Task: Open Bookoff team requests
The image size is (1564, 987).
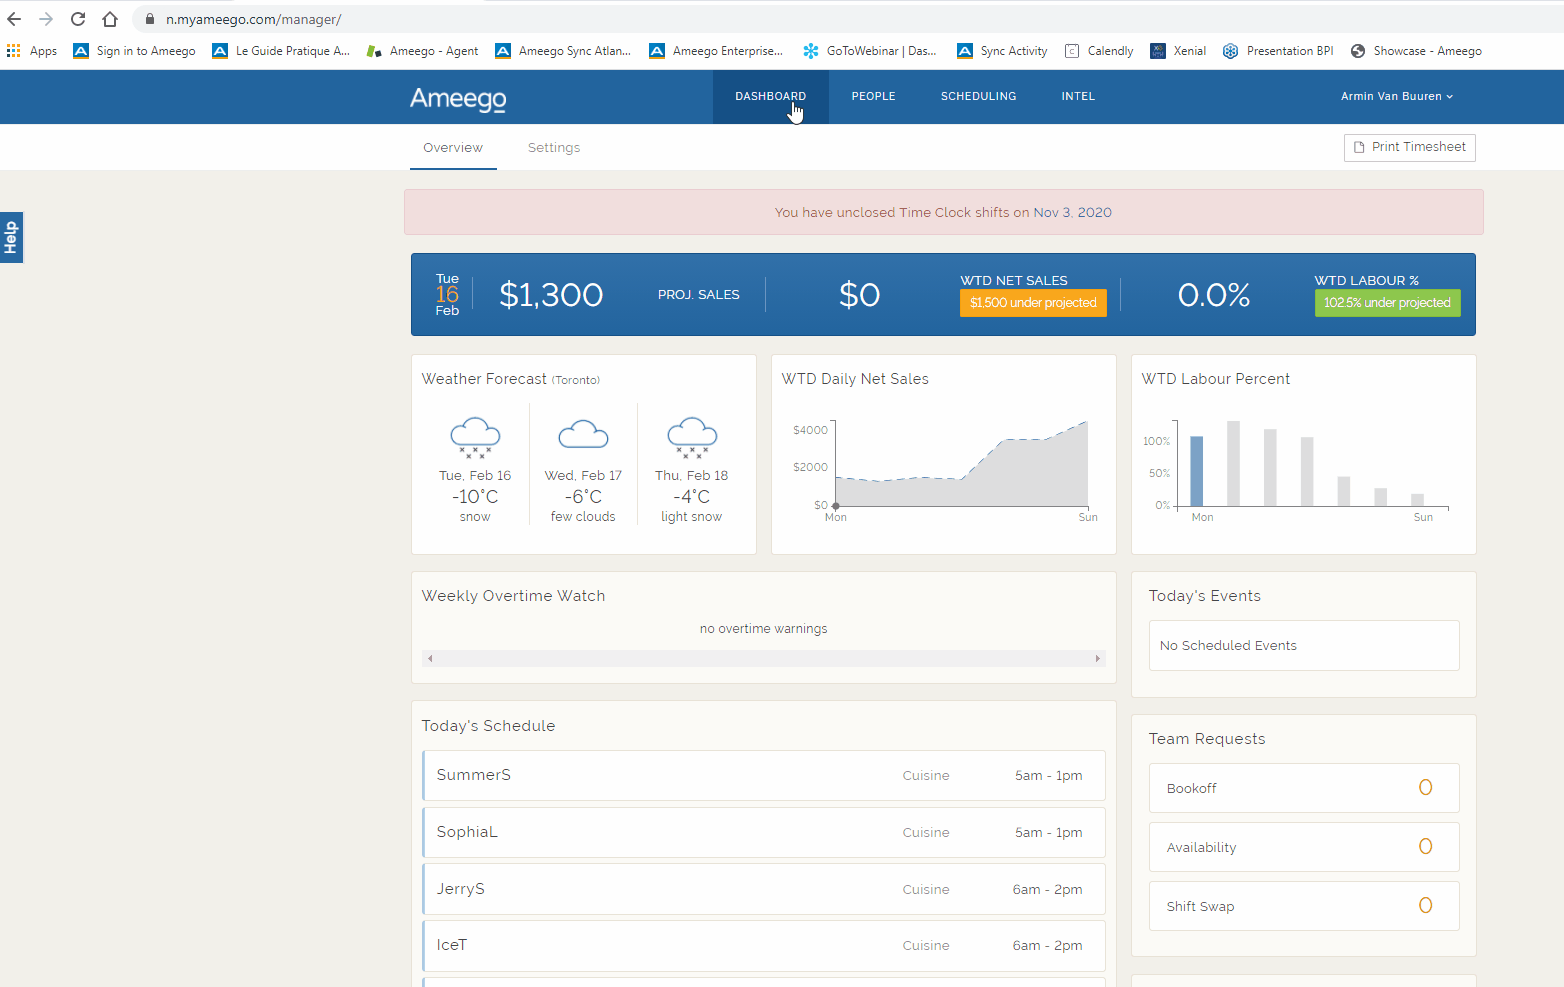Action: pyautogui.click(x=1303, y=788)
